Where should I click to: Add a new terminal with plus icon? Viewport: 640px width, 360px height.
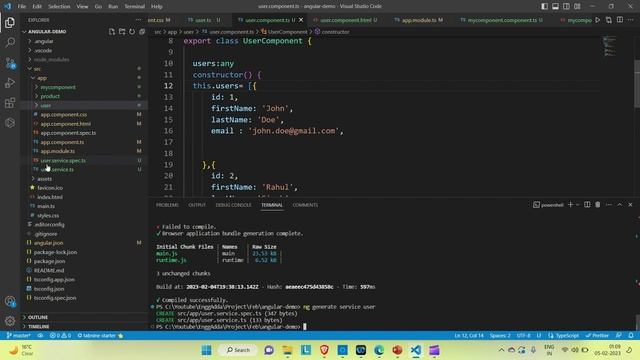[570, 204]
